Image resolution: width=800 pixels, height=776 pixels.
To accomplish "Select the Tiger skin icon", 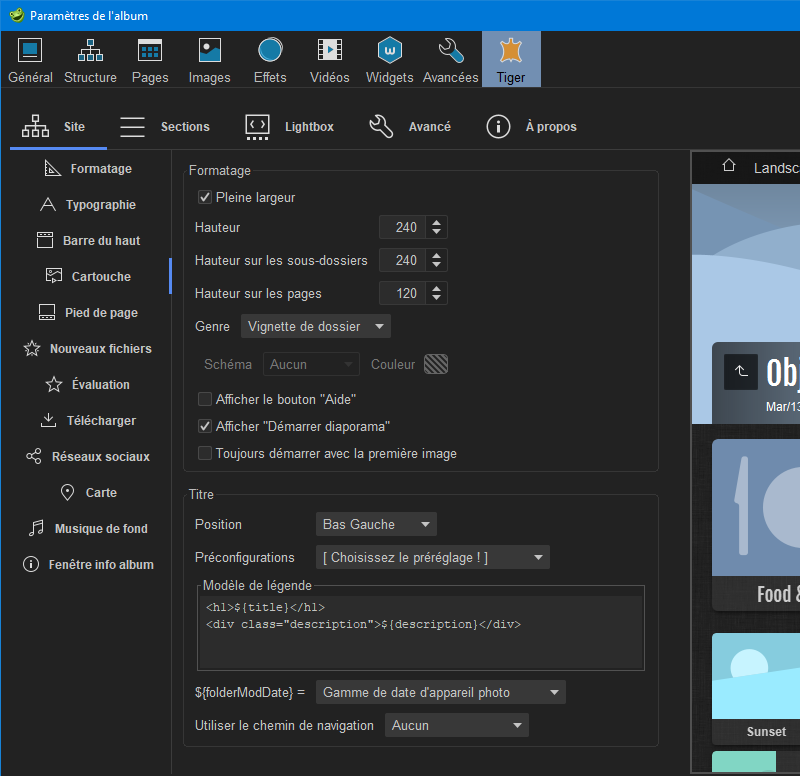I will [511, 59].
